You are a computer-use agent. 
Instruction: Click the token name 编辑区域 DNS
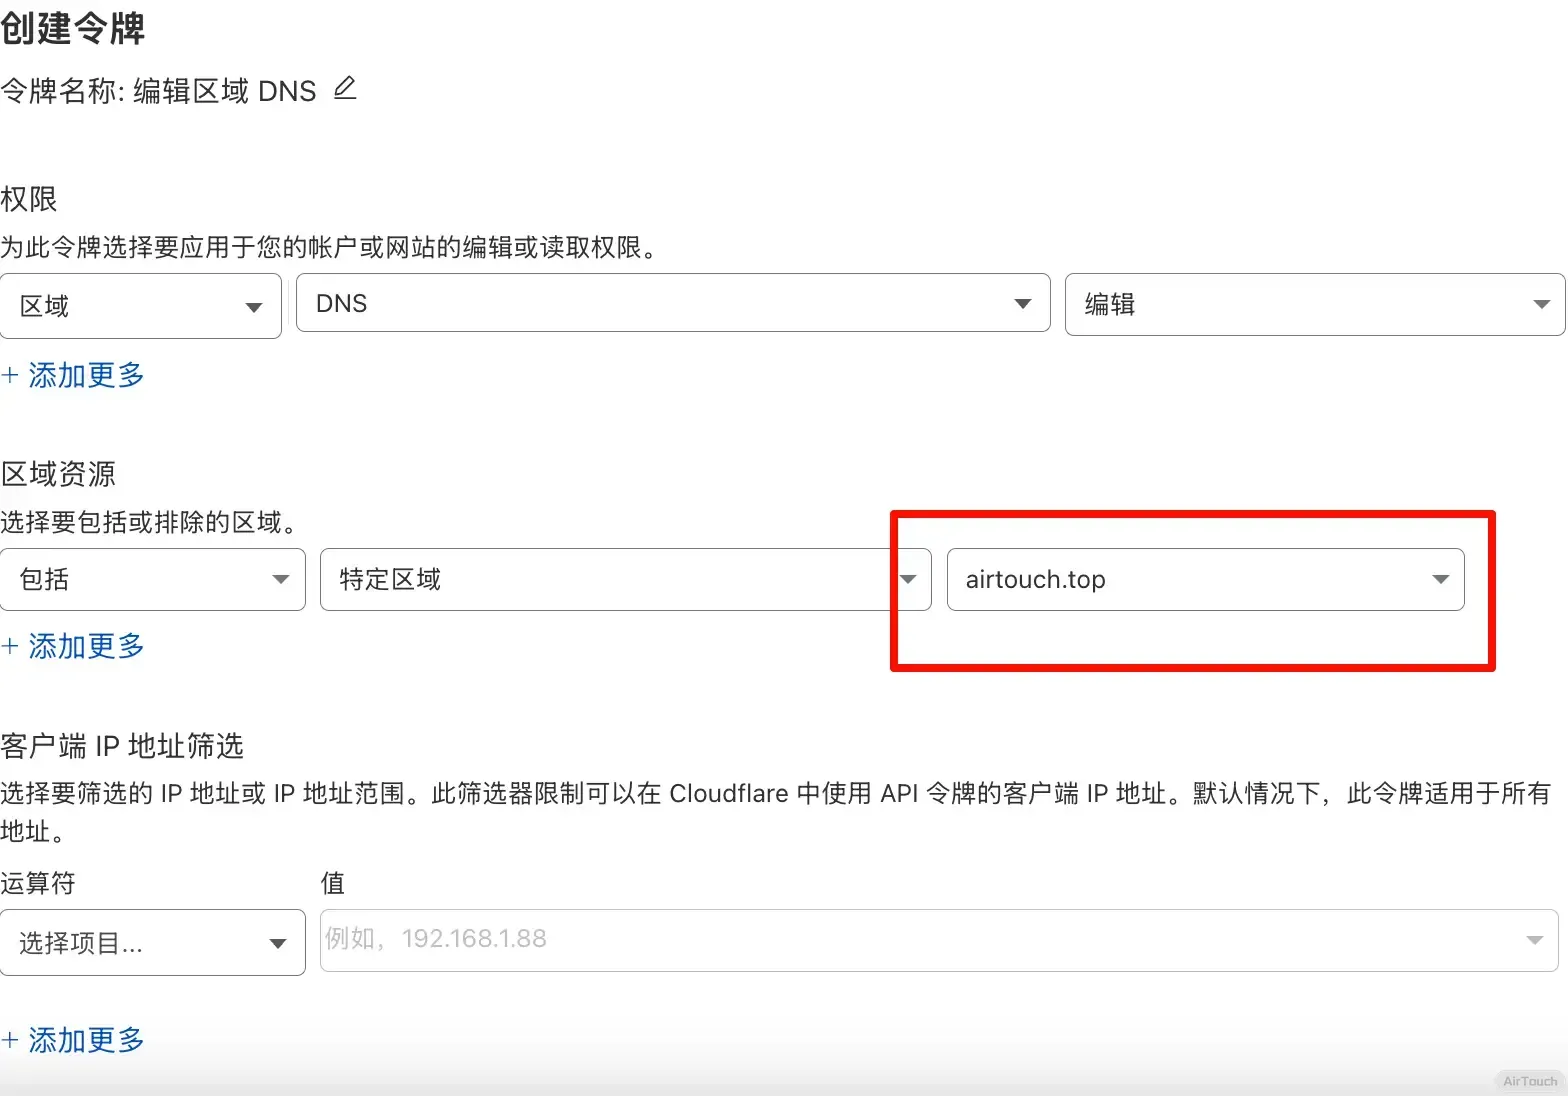coord(224,92)
